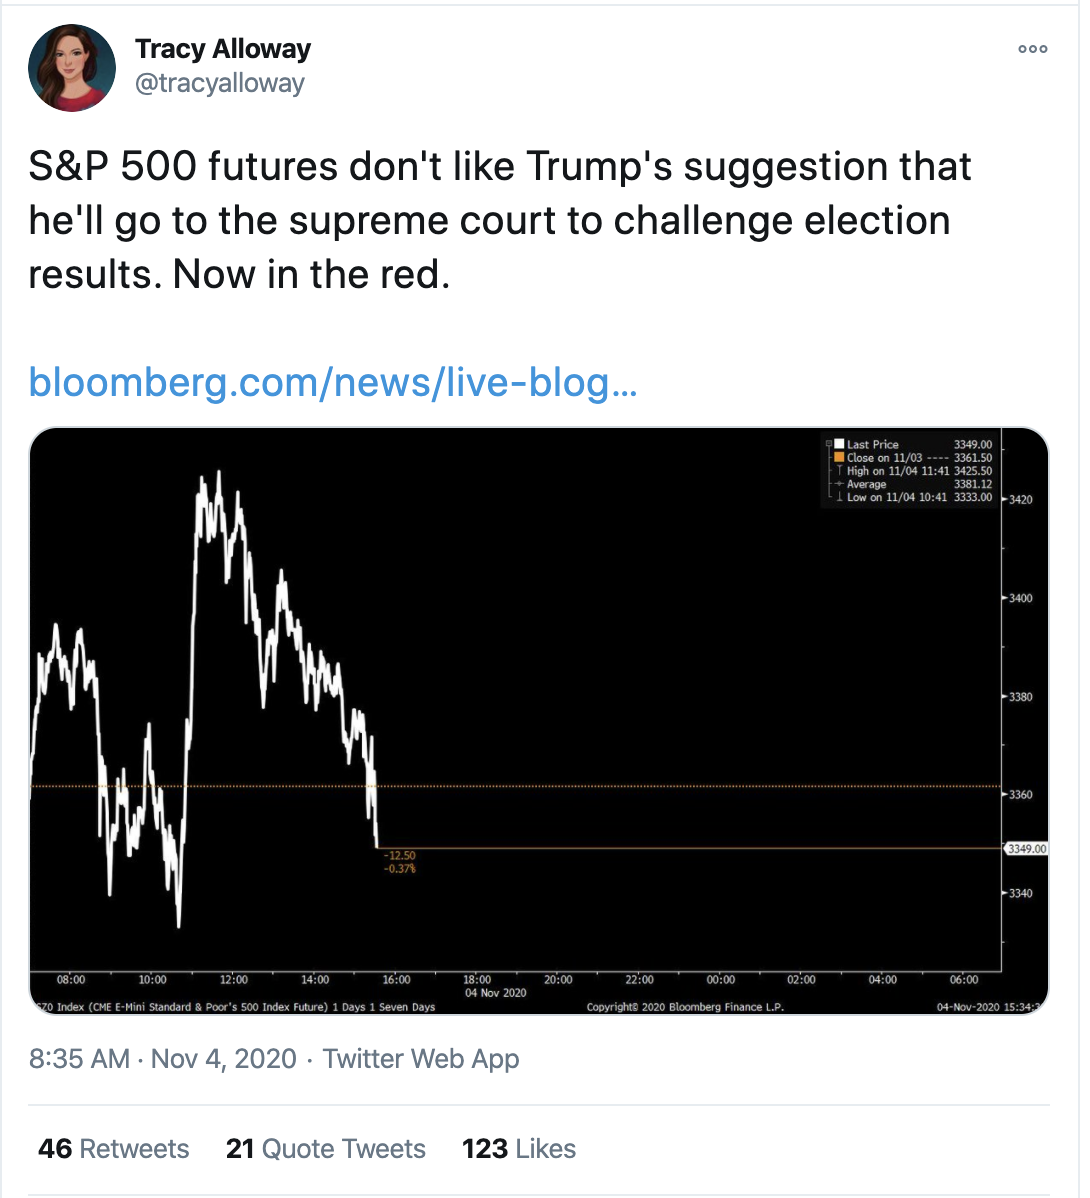Open the Tracy Alloway display name
The image size is (1090, 1198).
point(223,49)
